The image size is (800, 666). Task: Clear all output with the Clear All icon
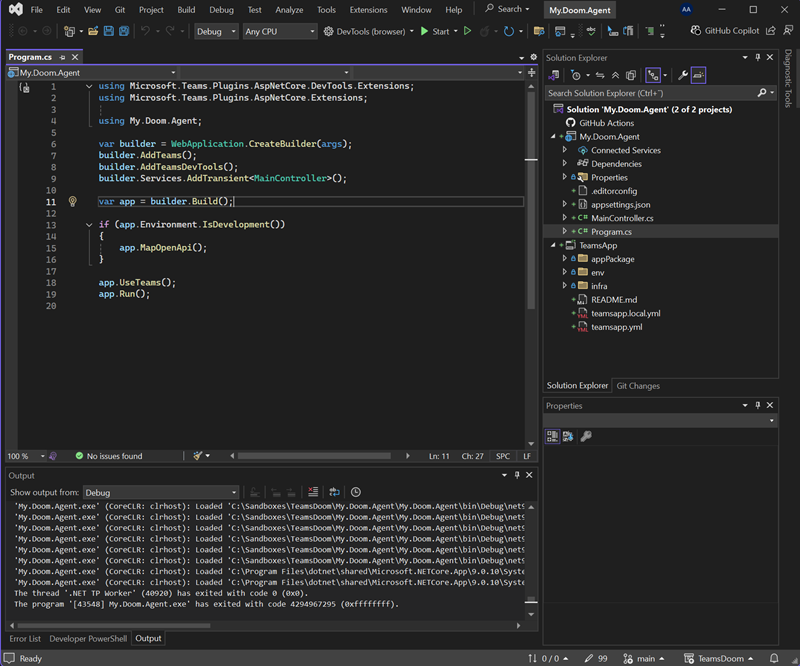point(313,492)
